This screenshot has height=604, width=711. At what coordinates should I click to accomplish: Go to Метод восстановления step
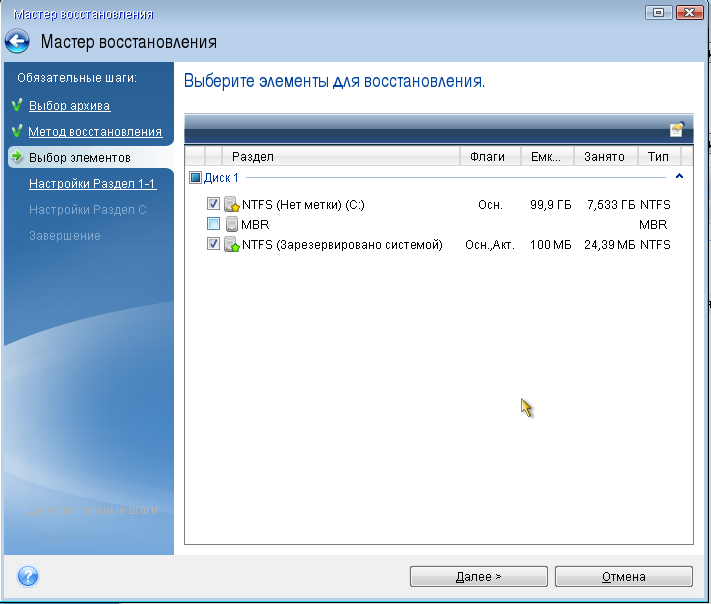point(95,131)
